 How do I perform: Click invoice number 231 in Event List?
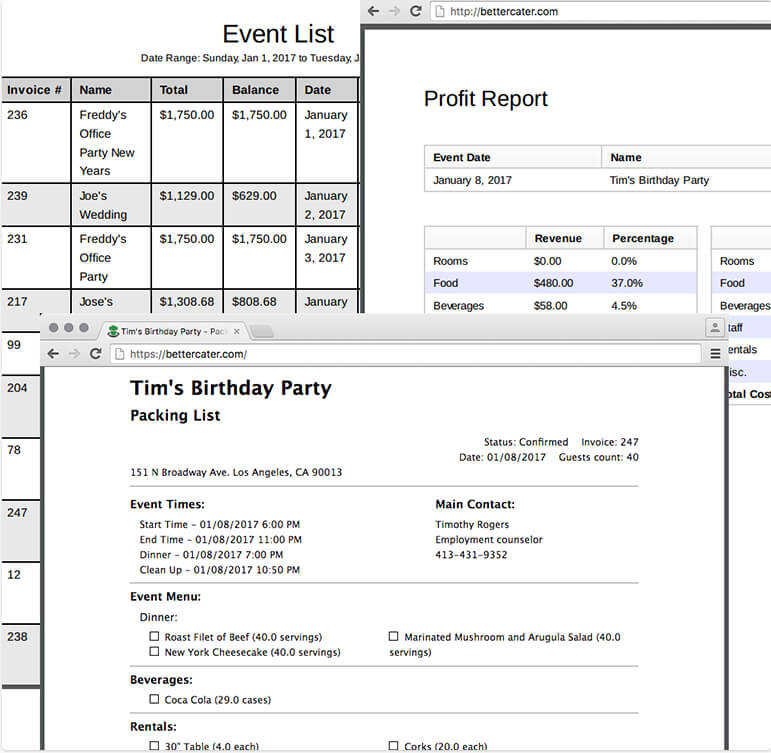coord(17,239)
